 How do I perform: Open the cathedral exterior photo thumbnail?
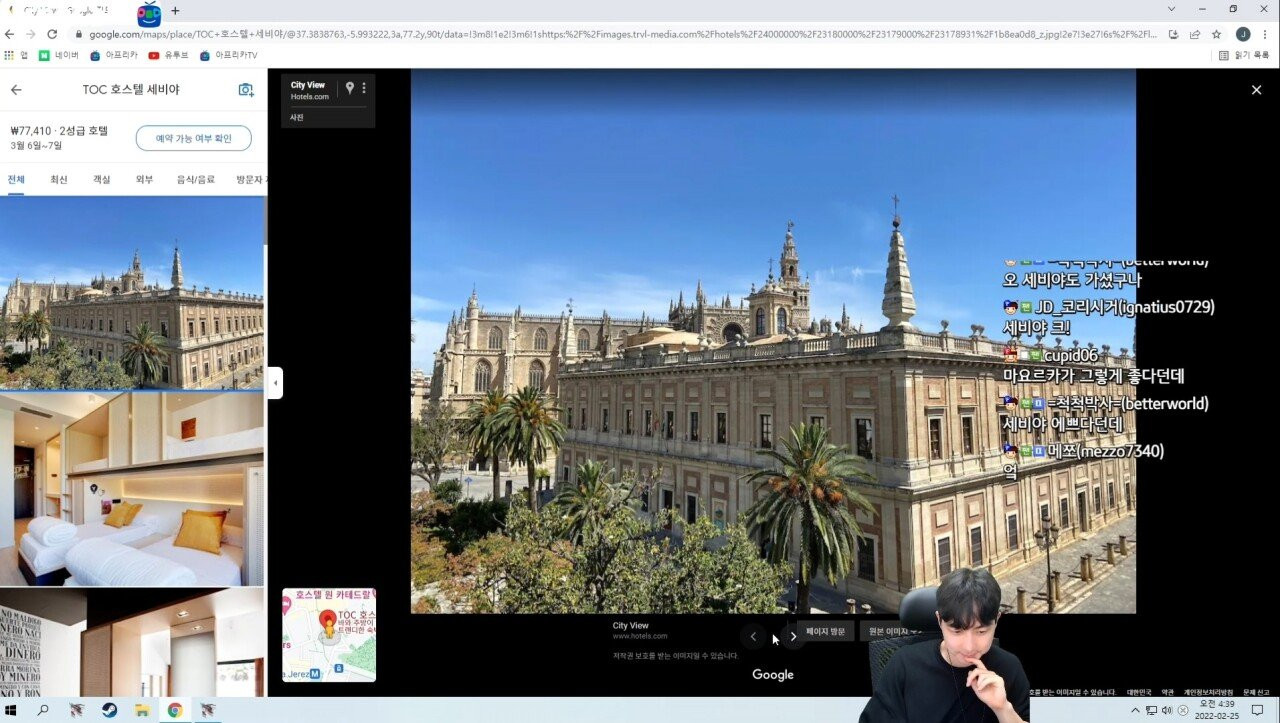pos(132,292)
